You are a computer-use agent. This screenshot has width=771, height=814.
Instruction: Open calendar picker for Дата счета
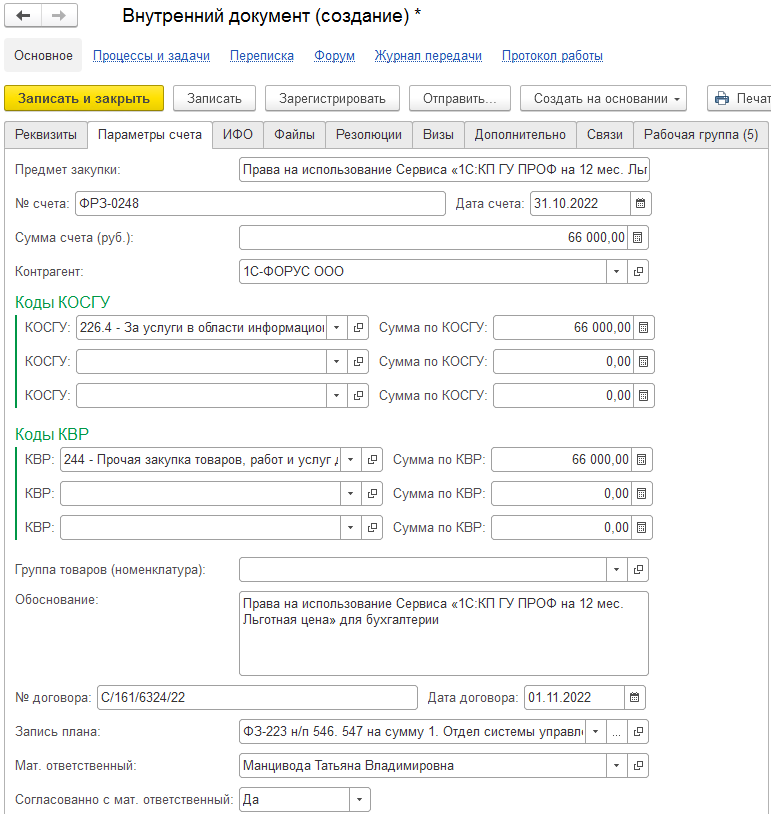pos(640,204)
